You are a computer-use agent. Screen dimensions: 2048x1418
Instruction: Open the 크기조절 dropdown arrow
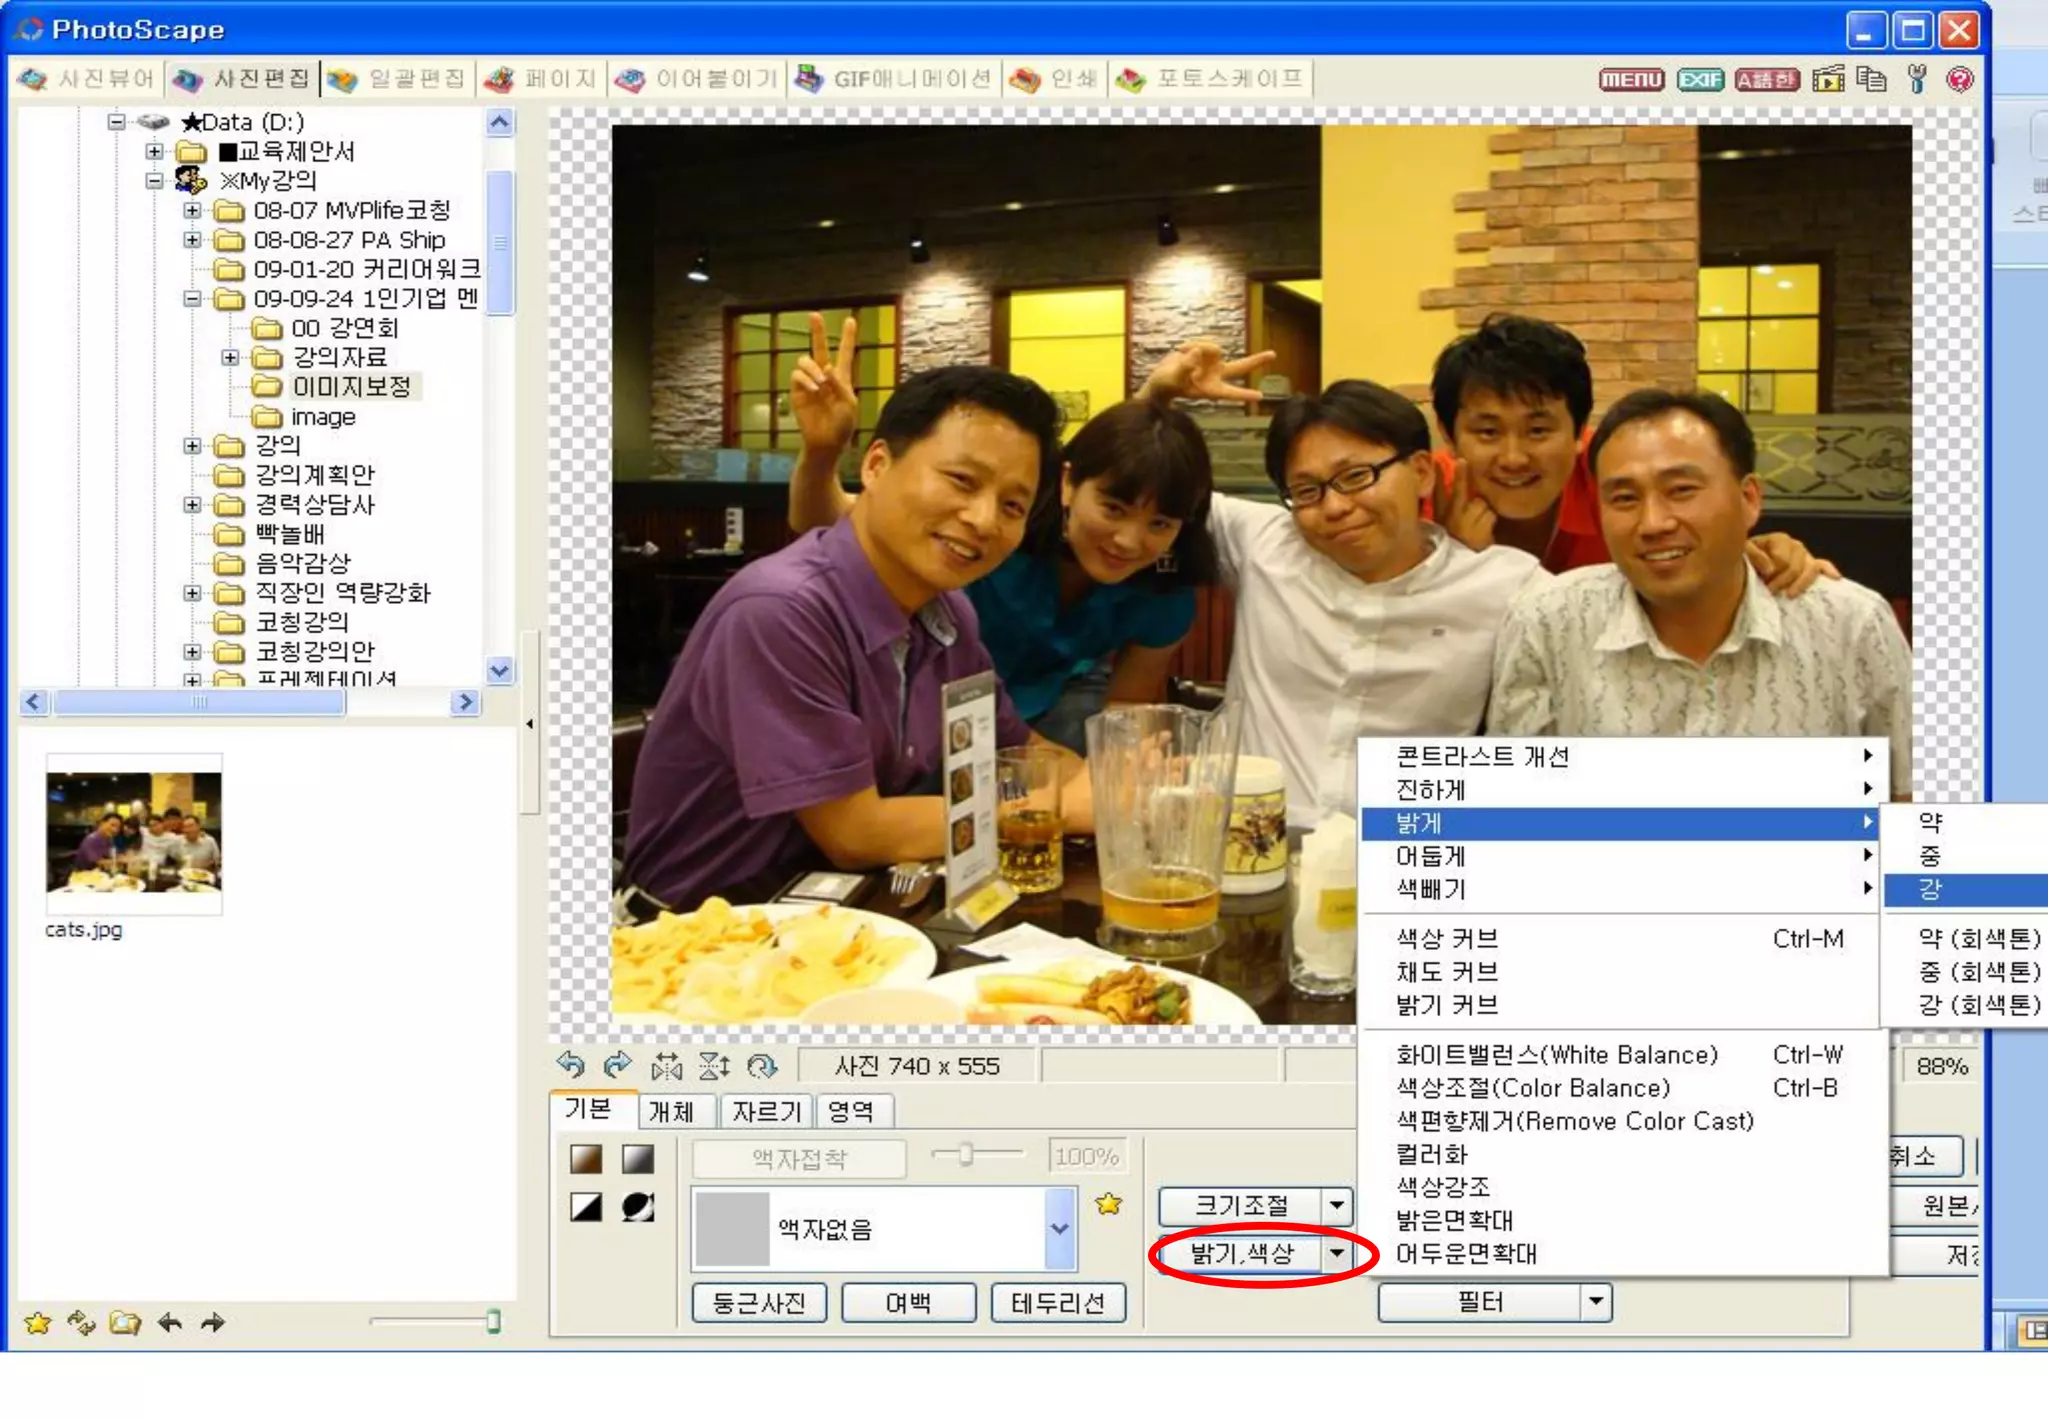click(x=1337, y=1205)
